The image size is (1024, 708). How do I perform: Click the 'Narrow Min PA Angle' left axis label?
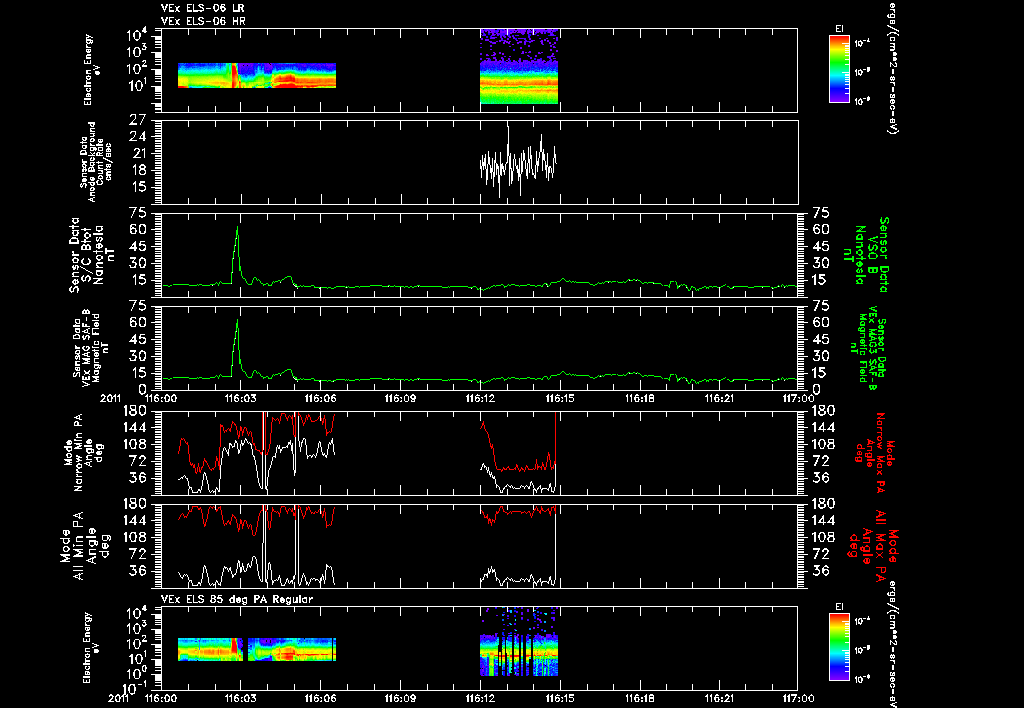pos(82,451)
